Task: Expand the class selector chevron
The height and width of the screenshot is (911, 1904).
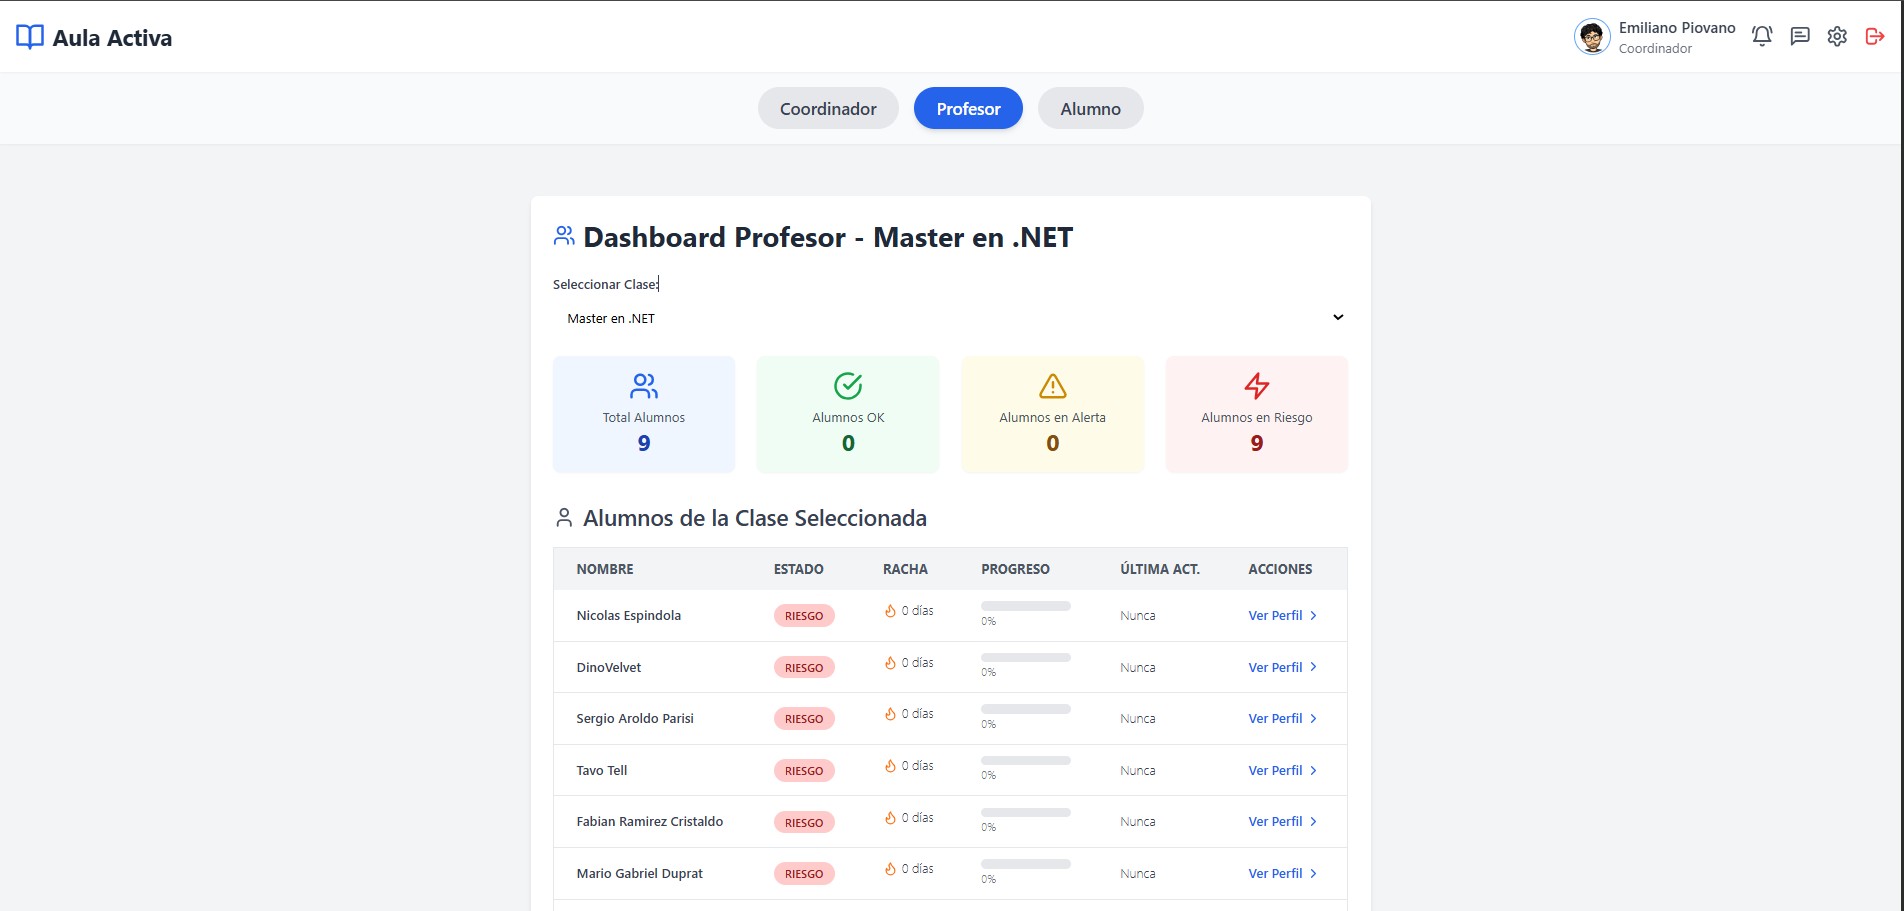Action: pyautogui.click(x=1338, y=317)
